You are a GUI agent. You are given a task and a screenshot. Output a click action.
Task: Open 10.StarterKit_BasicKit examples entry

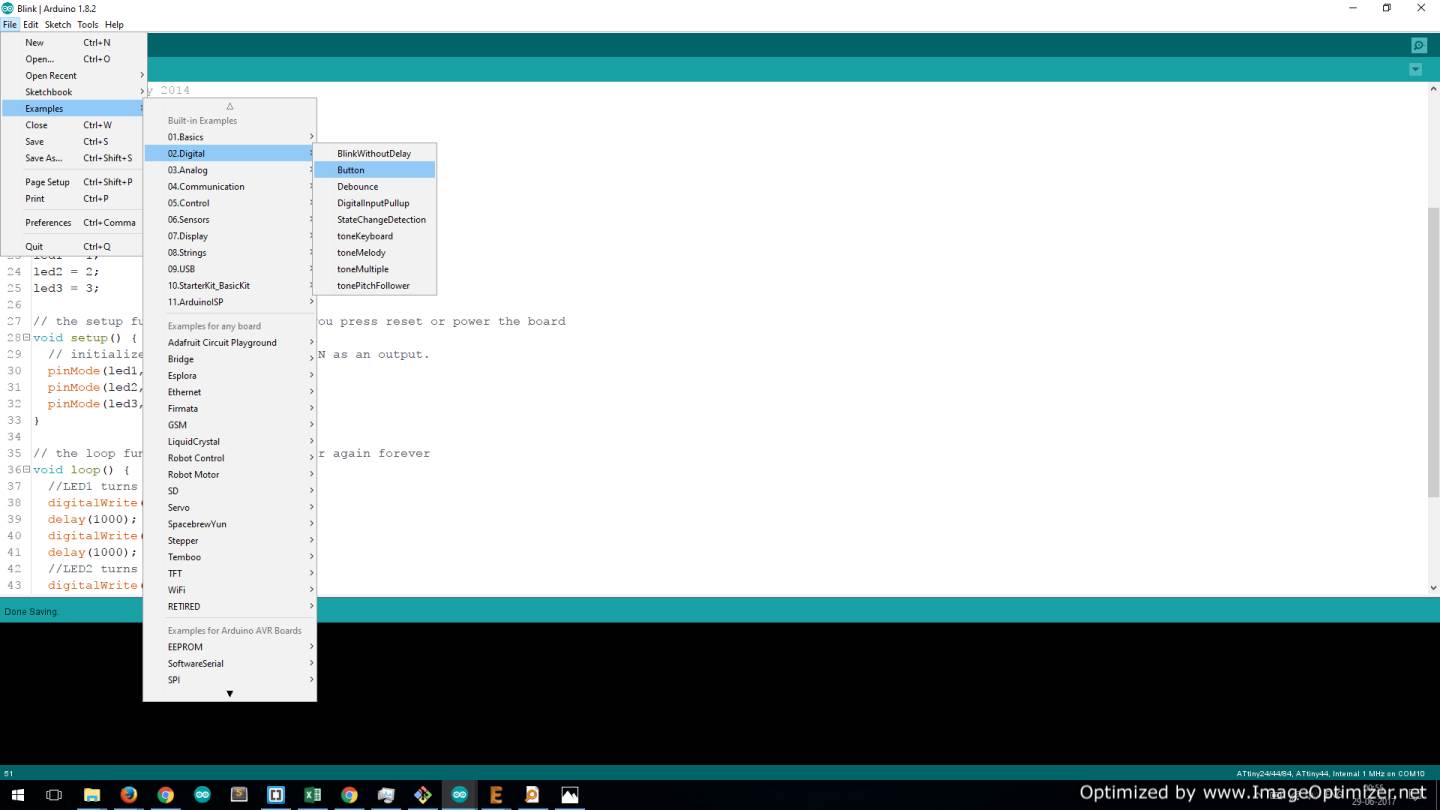[230, 285]
